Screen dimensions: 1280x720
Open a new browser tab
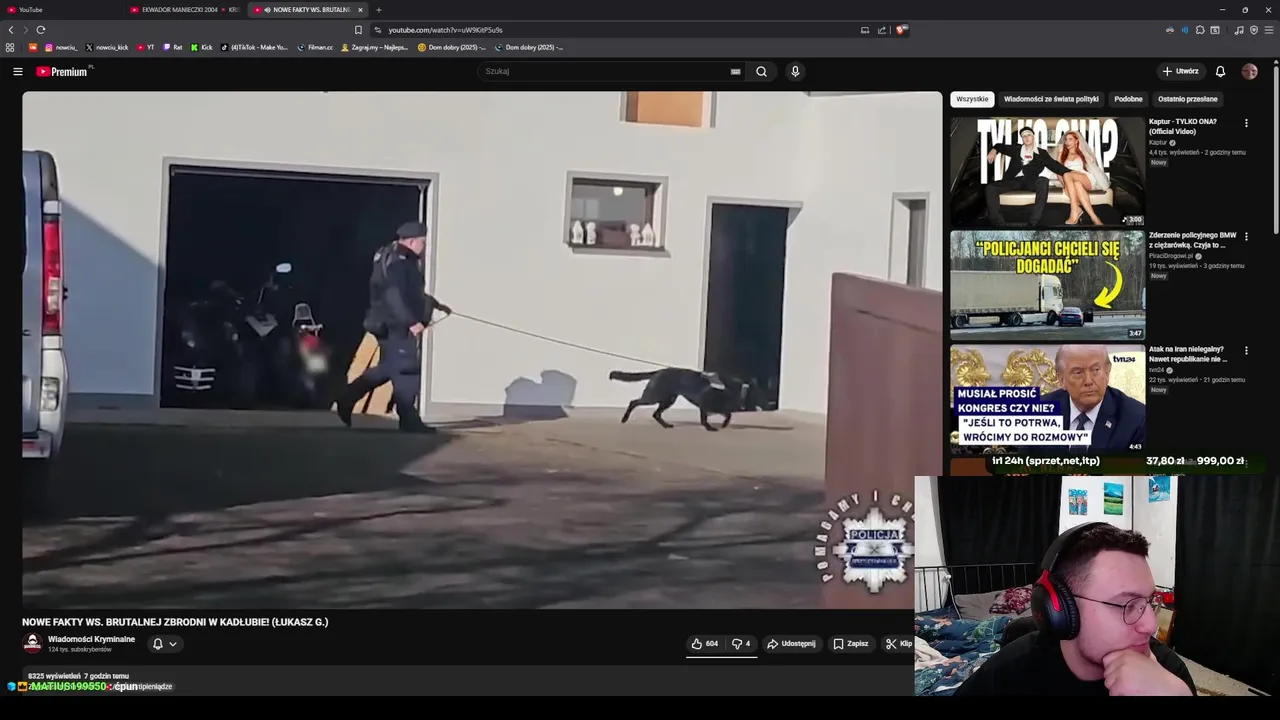(x=379, y=10)
